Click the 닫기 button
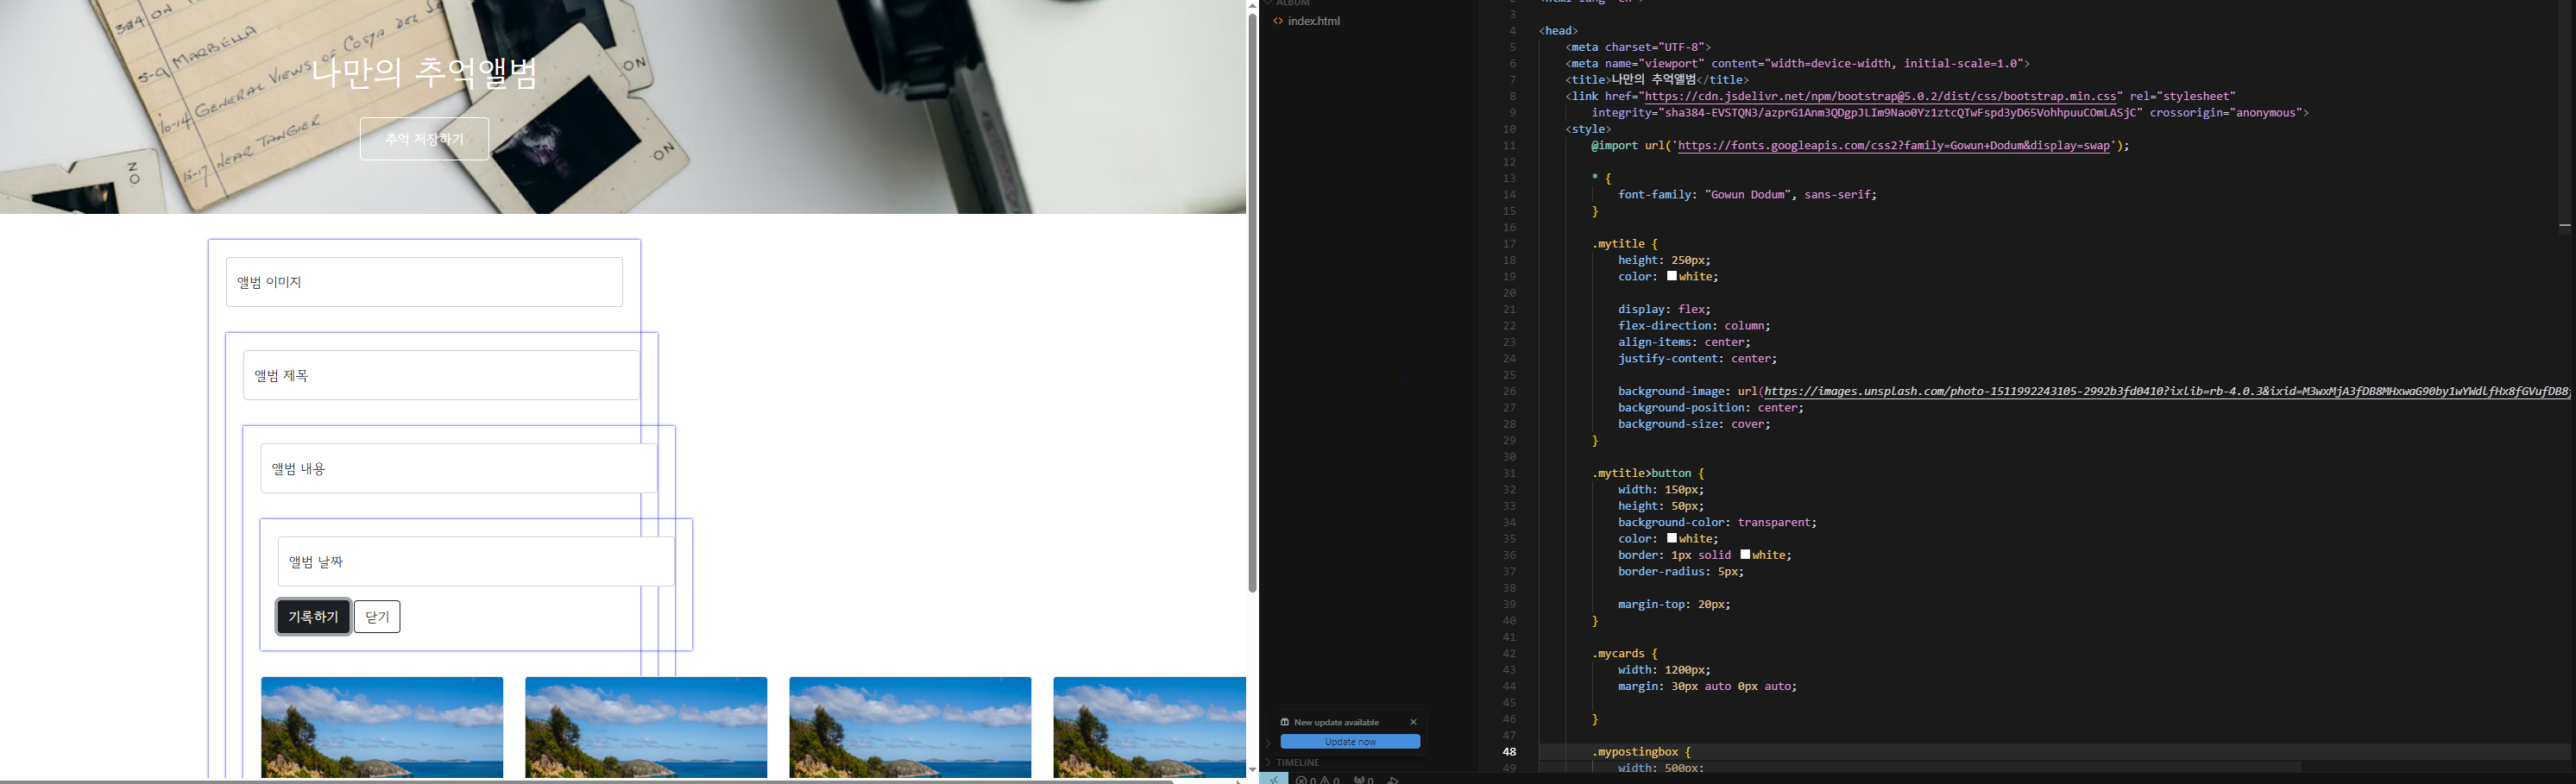2576x784 pixels. point(377,617)
